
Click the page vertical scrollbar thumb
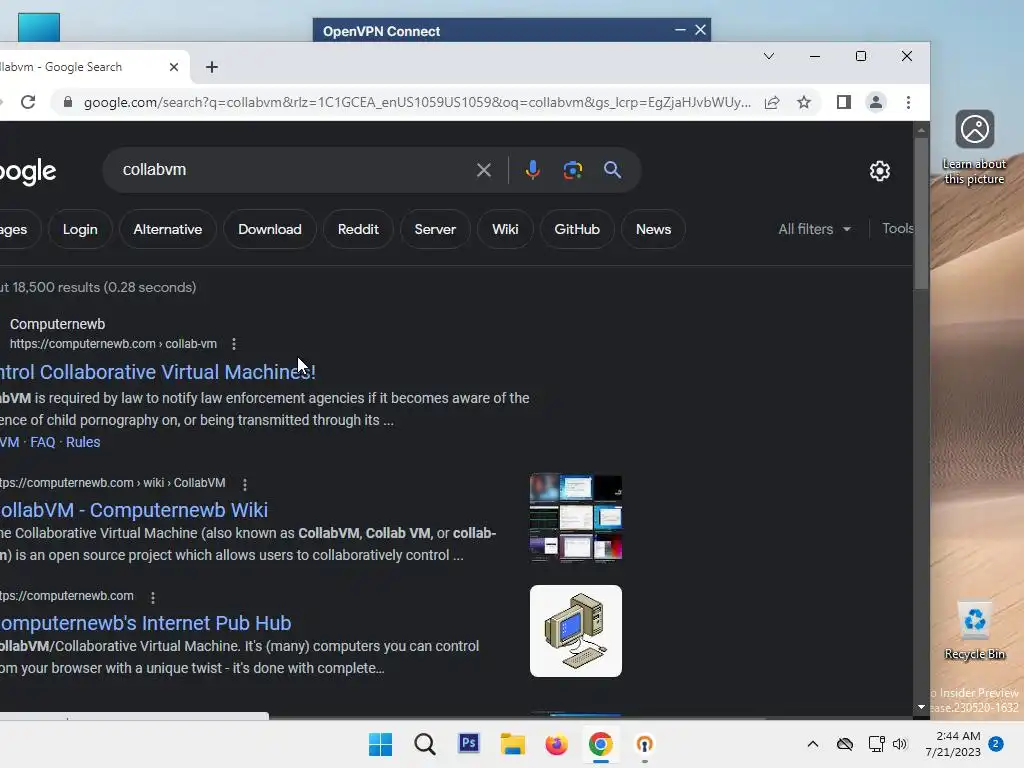coord(921,213)
